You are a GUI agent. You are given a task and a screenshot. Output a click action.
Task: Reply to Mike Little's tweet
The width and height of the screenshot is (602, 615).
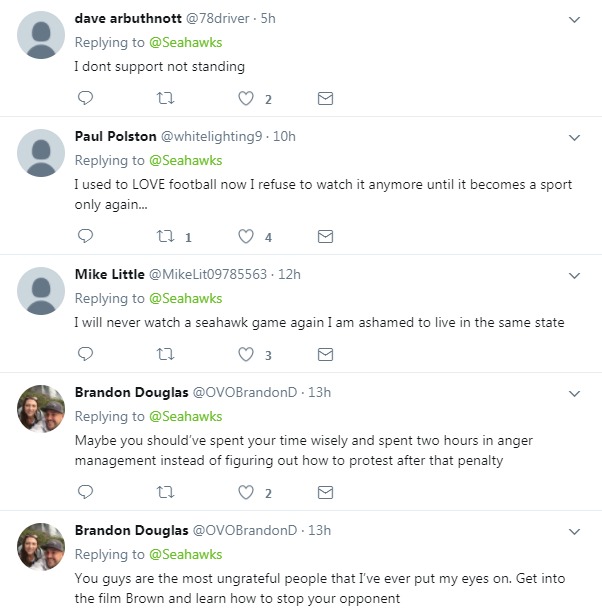pos(85,353)
